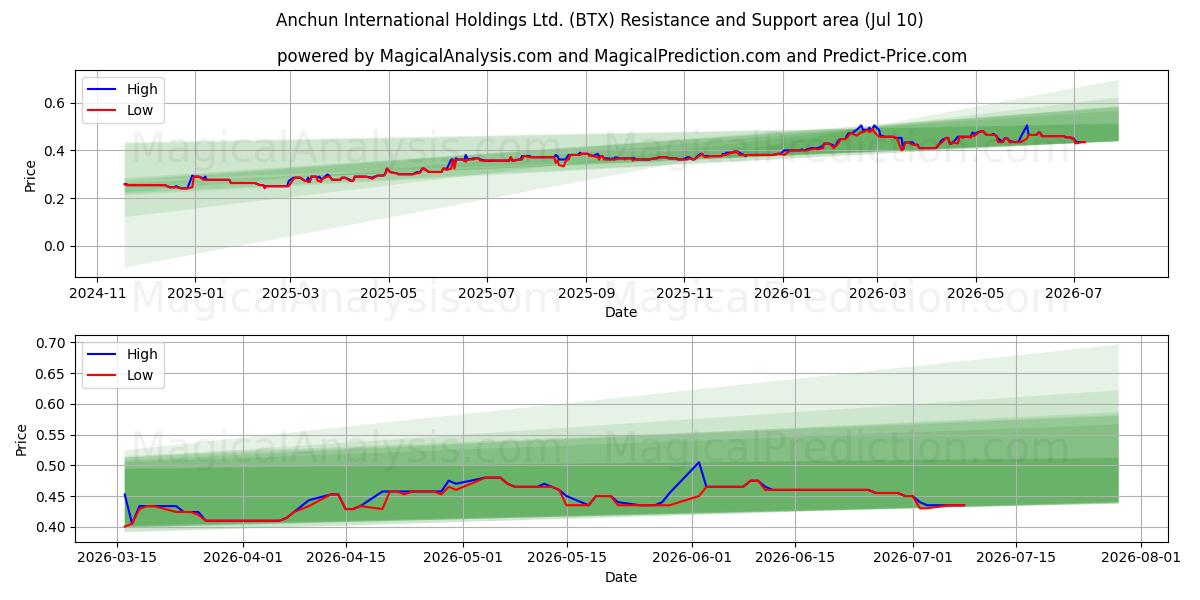The width and height of the screenshot is (1200, 600).
Task: Click the blue High peak near 2026-06-01 in bottom chart
Action: (x=699, y=462)
